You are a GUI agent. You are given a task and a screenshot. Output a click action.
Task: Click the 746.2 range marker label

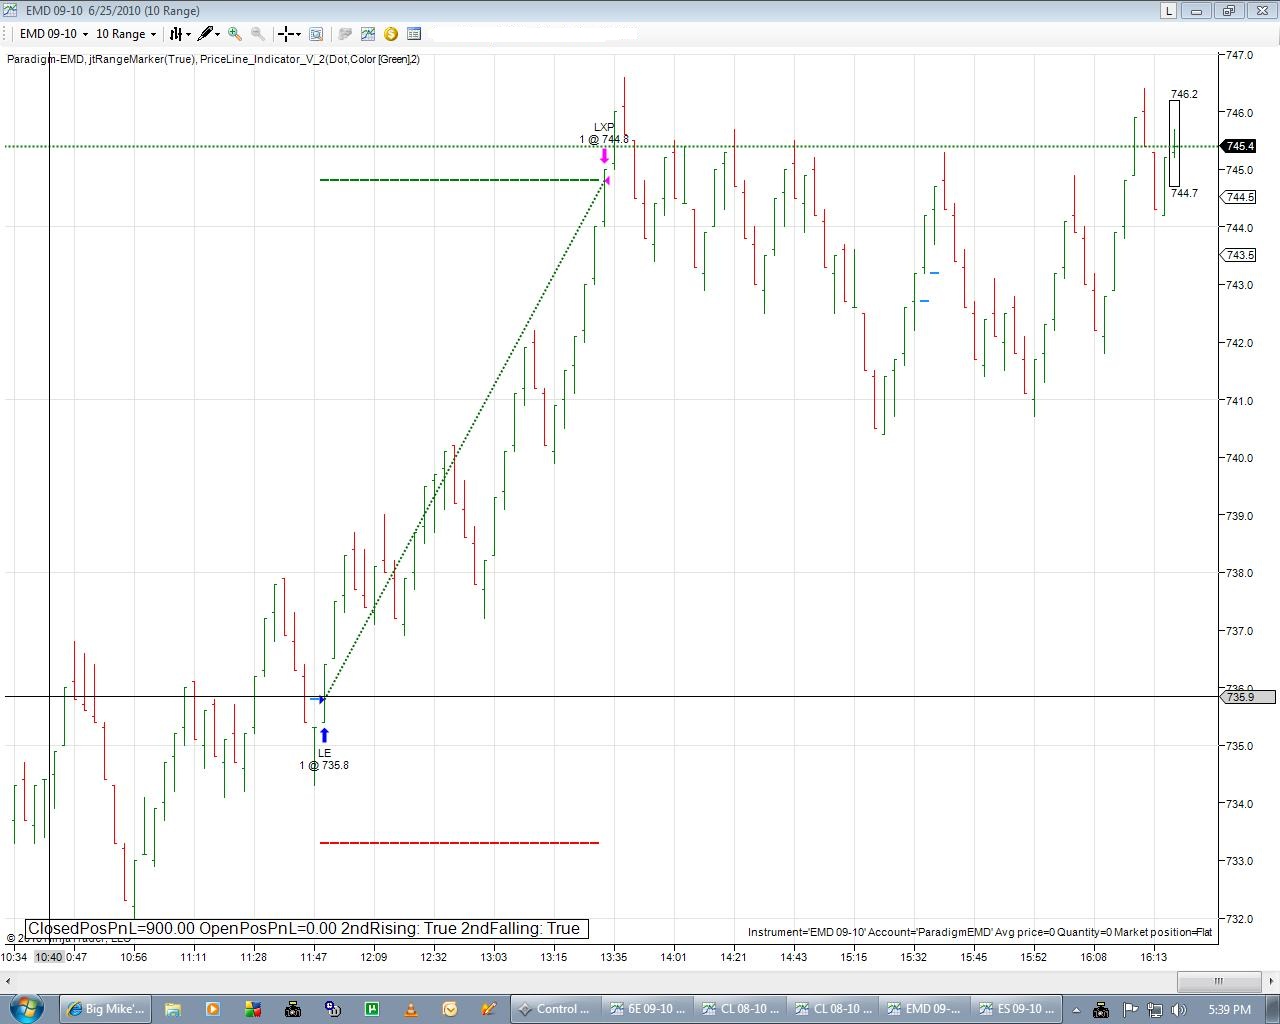(1184, 94)
